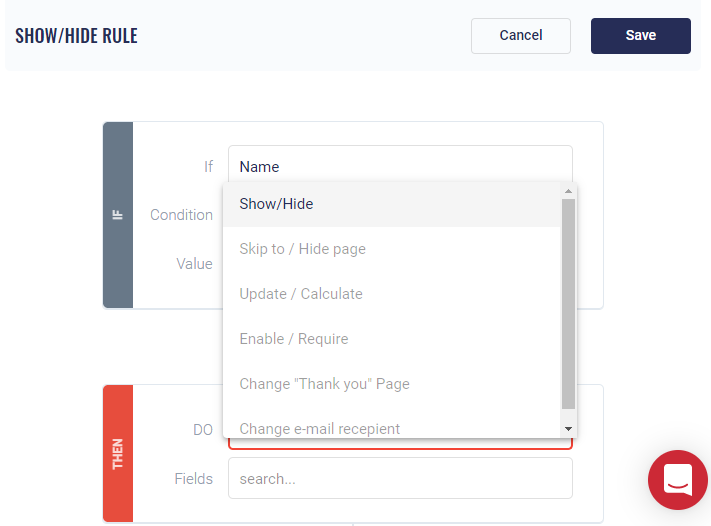Click the dropdown list's scroll-down arrow

[568, 429]
